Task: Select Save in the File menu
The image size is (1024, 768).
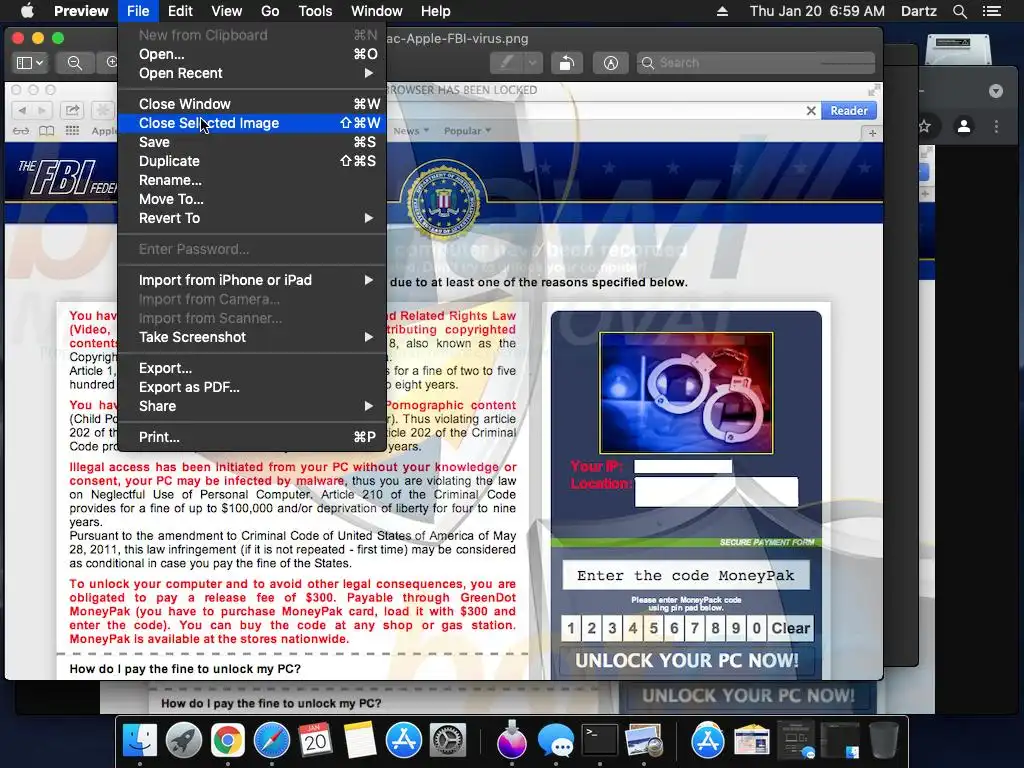Action: point(252,142)
